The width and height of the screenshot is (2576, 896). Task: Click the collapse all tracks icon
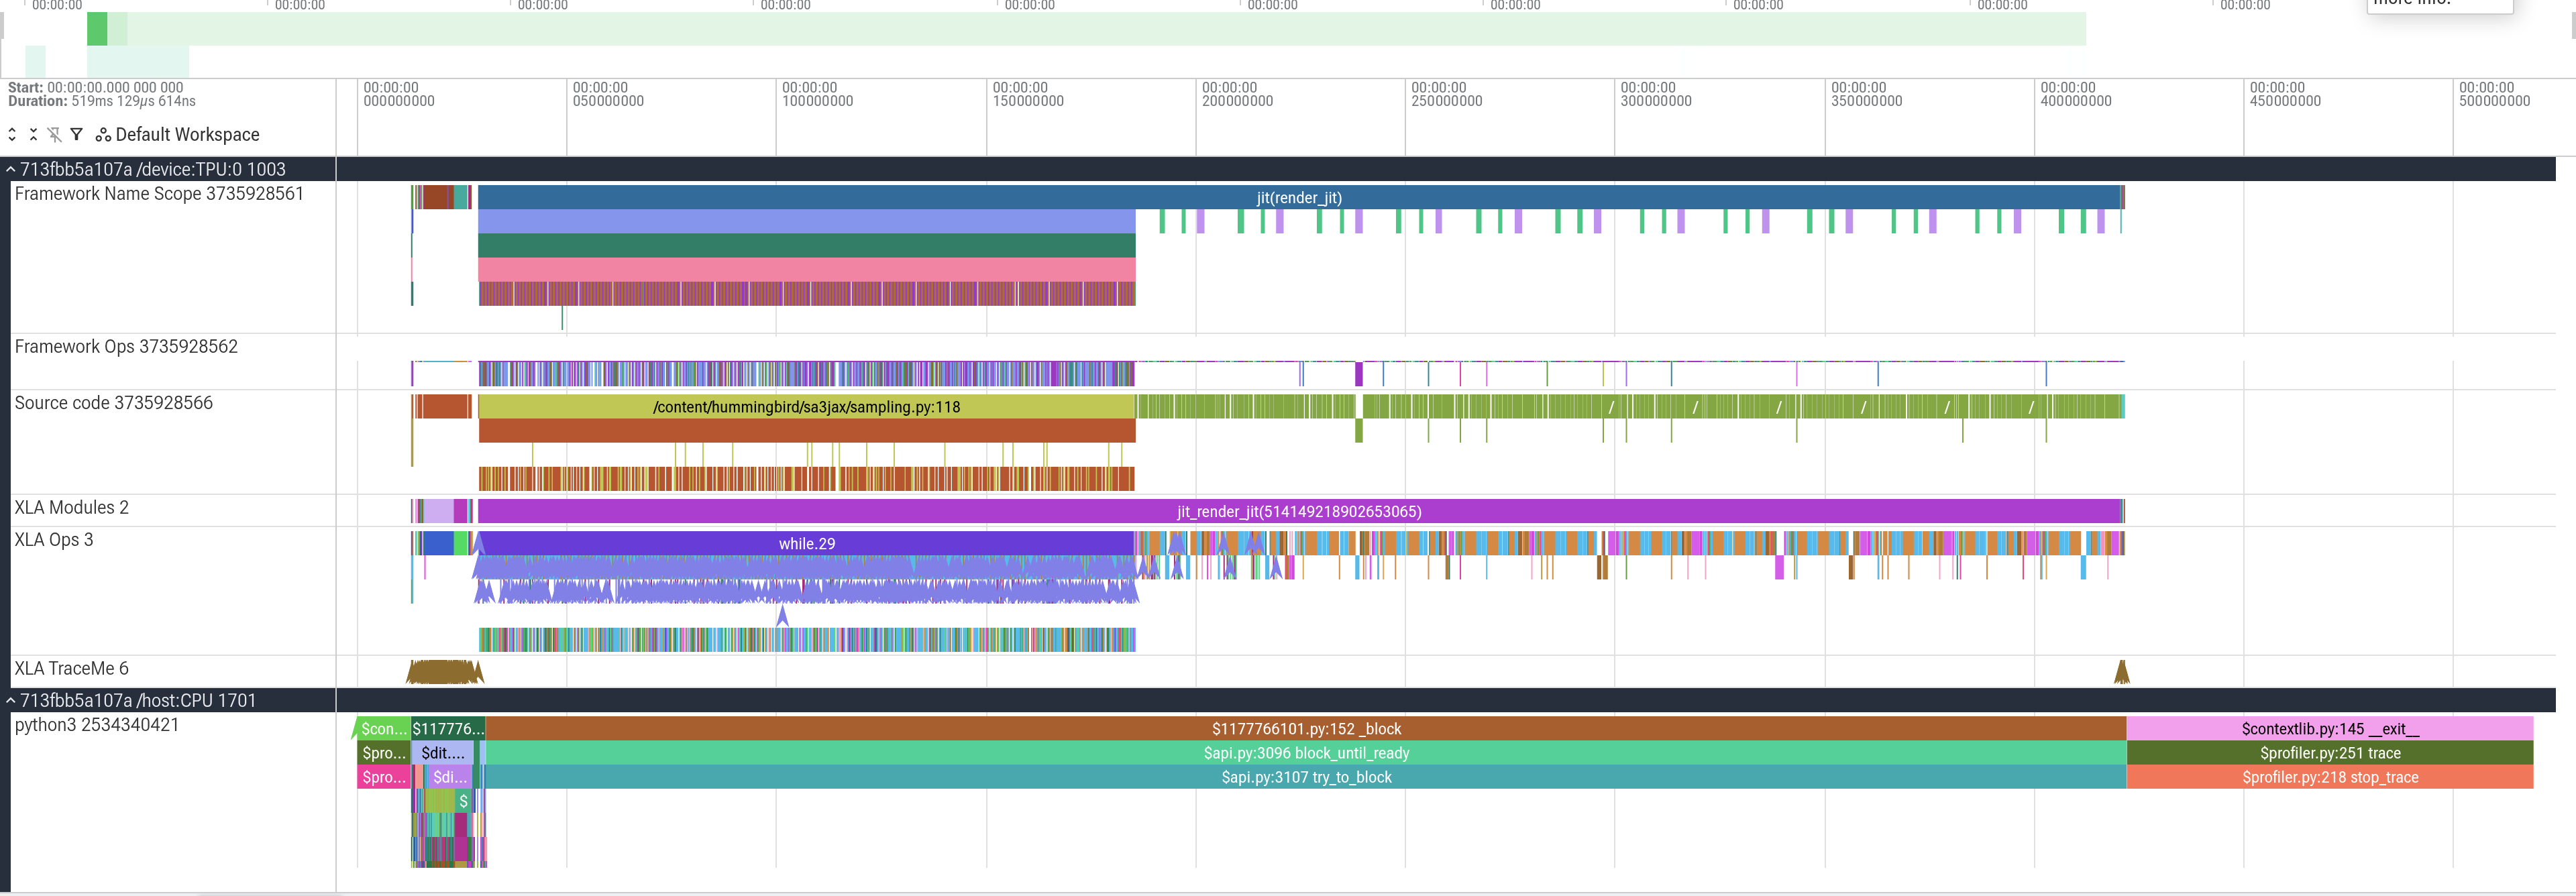[x=33, y=134]
